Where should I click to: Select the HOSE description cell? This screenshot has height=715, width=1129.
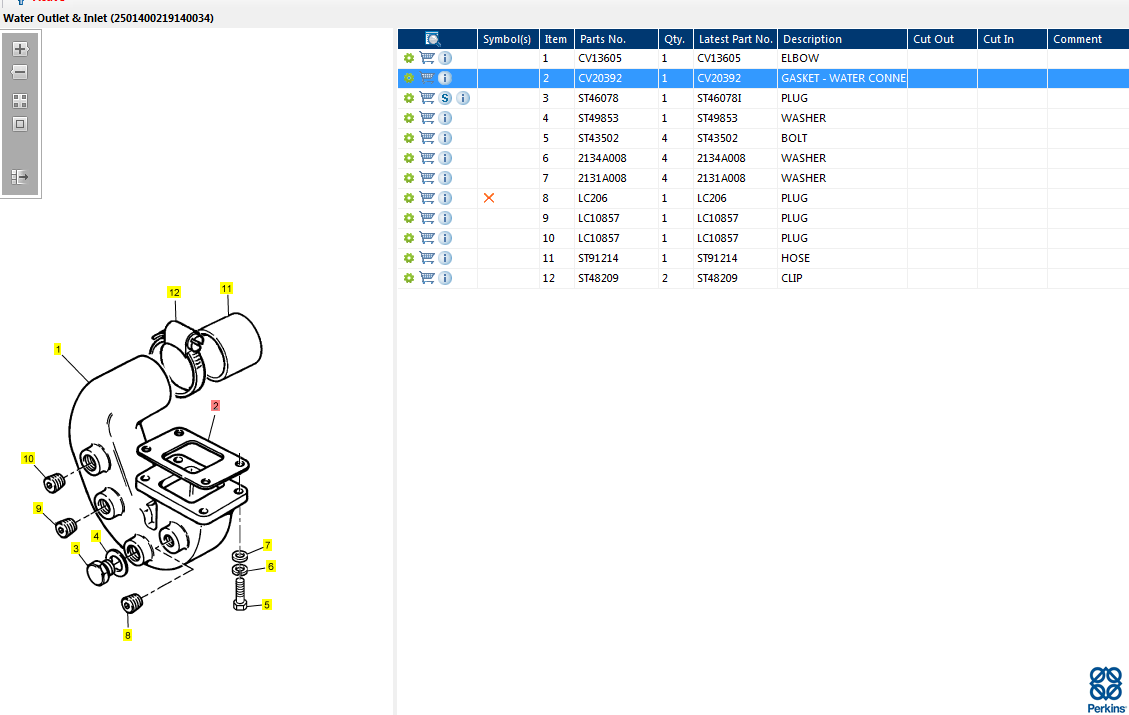click(x=842, y=258)
